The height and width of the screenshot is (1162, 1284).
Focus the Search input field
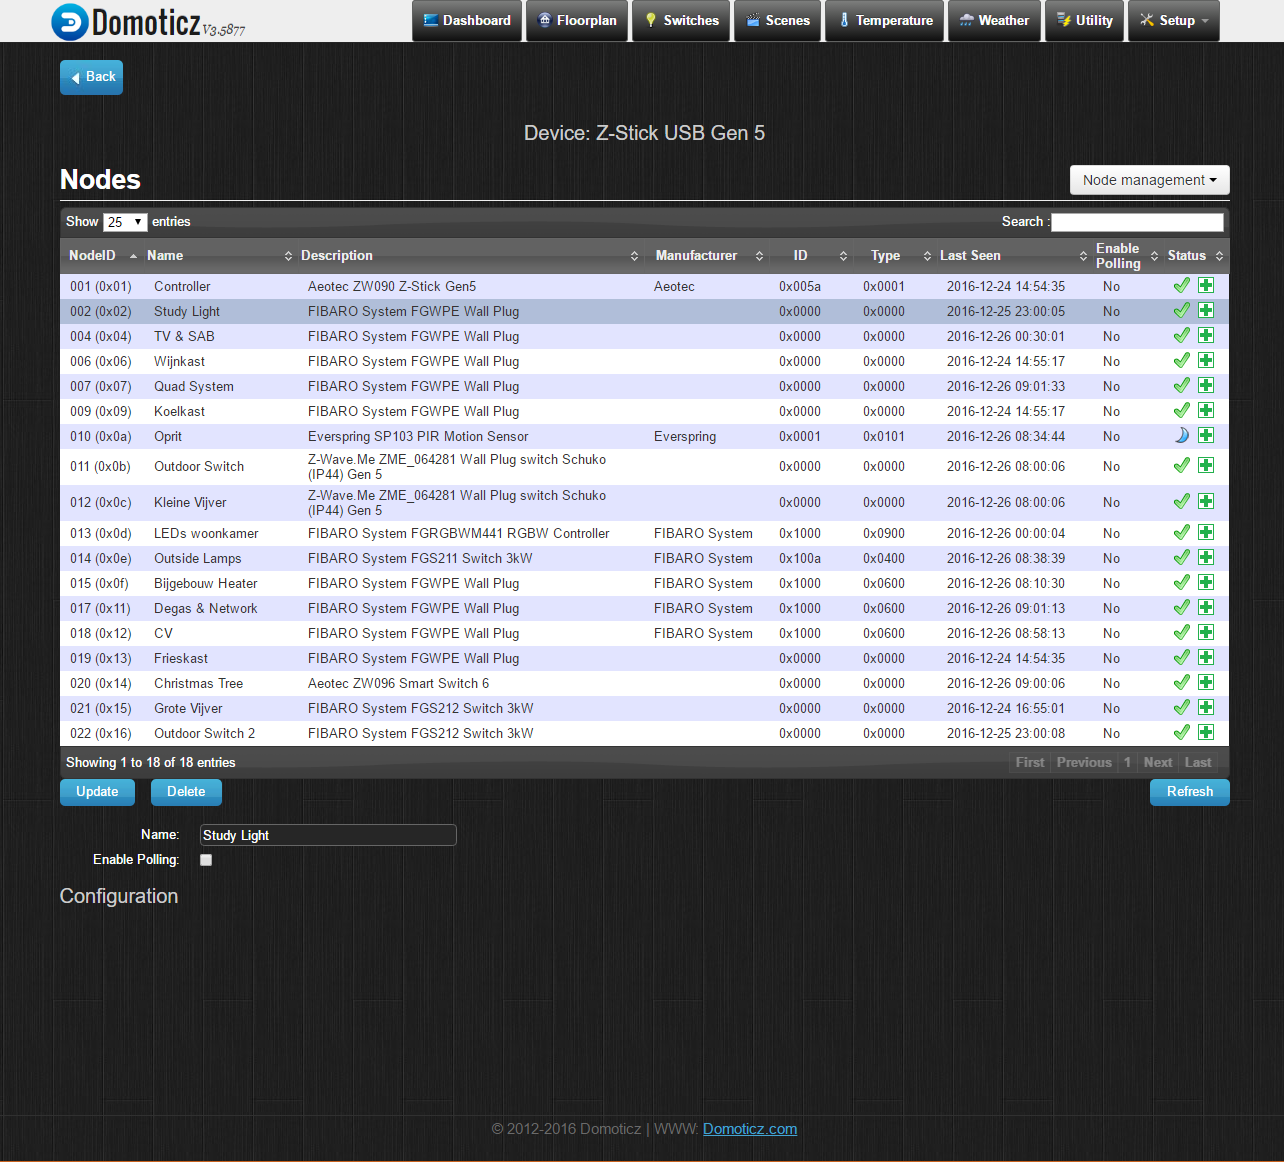[1137, 222]
